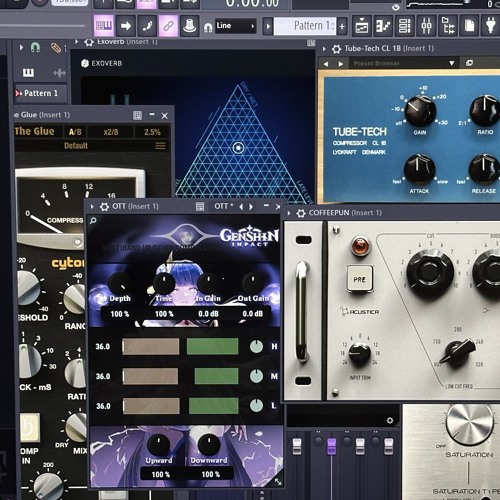The width and height of the screenshot is (500, 500).
Task: Open Tube-Tech CL 1B settings gear
Action: [x=336, y=49]
